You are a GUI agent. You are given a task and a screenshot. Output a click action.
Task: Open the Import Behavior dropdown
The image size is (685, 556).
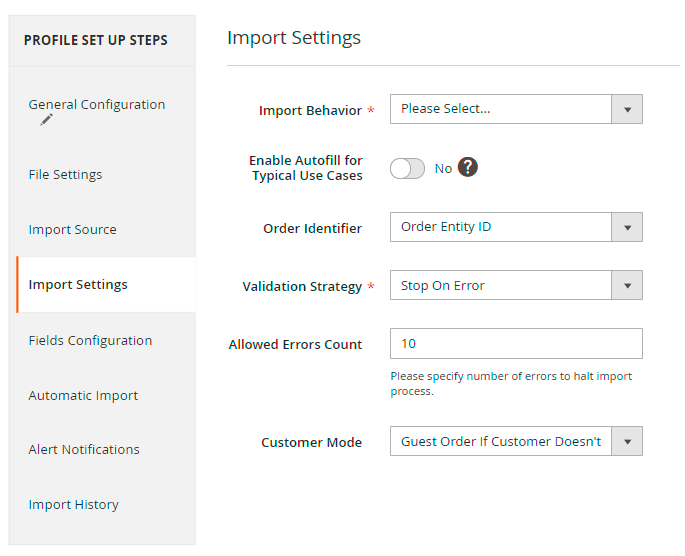pos(501,109)
